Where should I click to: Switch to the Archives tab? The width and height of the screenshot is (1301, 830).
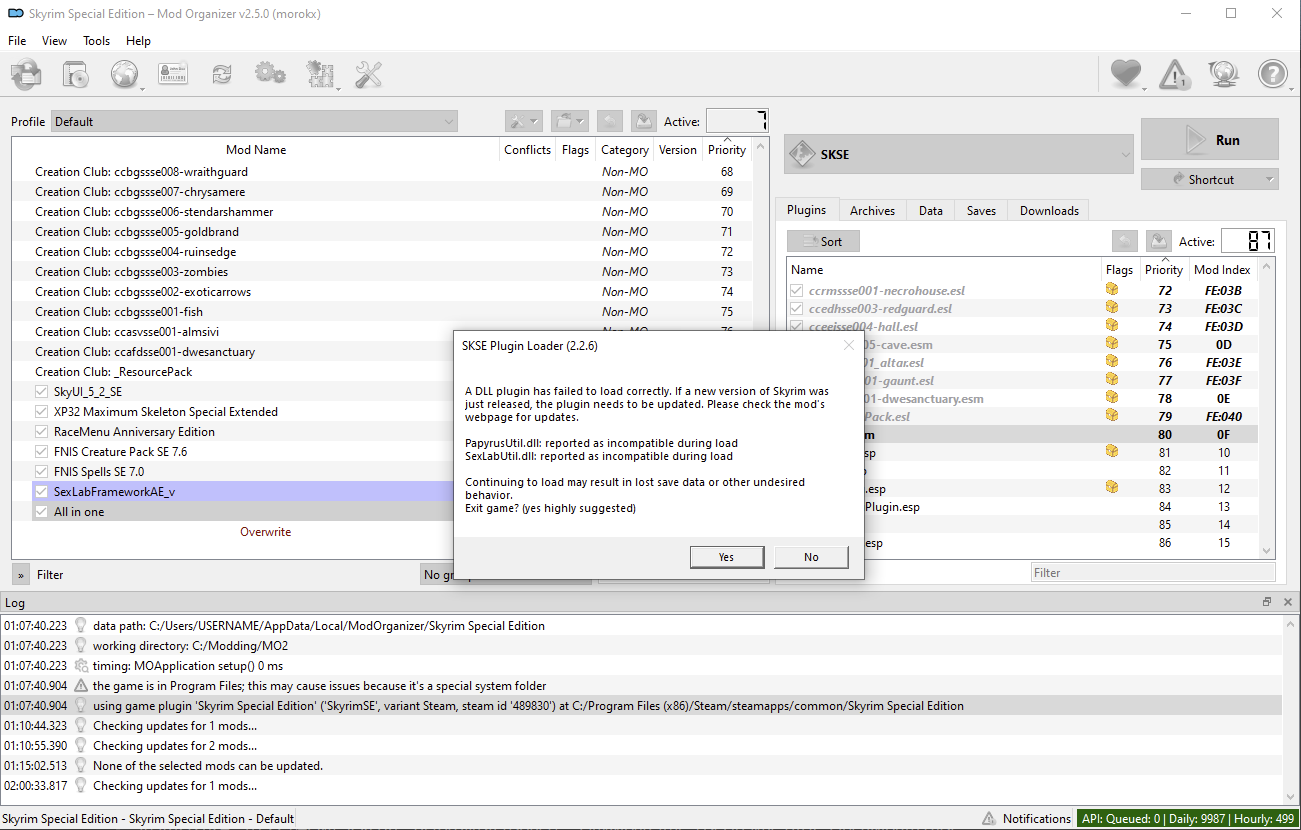pyautogui.click(x=872, y=211)
